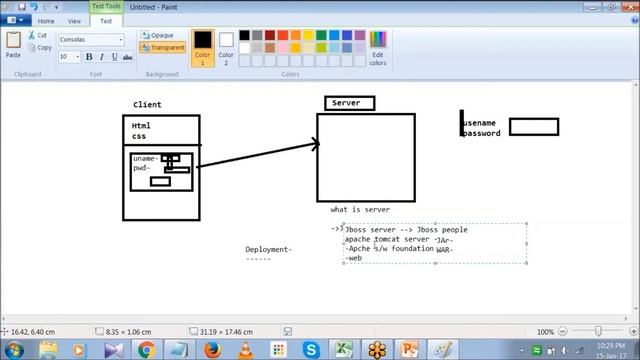The image size is (640, 360).
Task: Save the drawing from quick access toolbar
Action: click(21, 7)
